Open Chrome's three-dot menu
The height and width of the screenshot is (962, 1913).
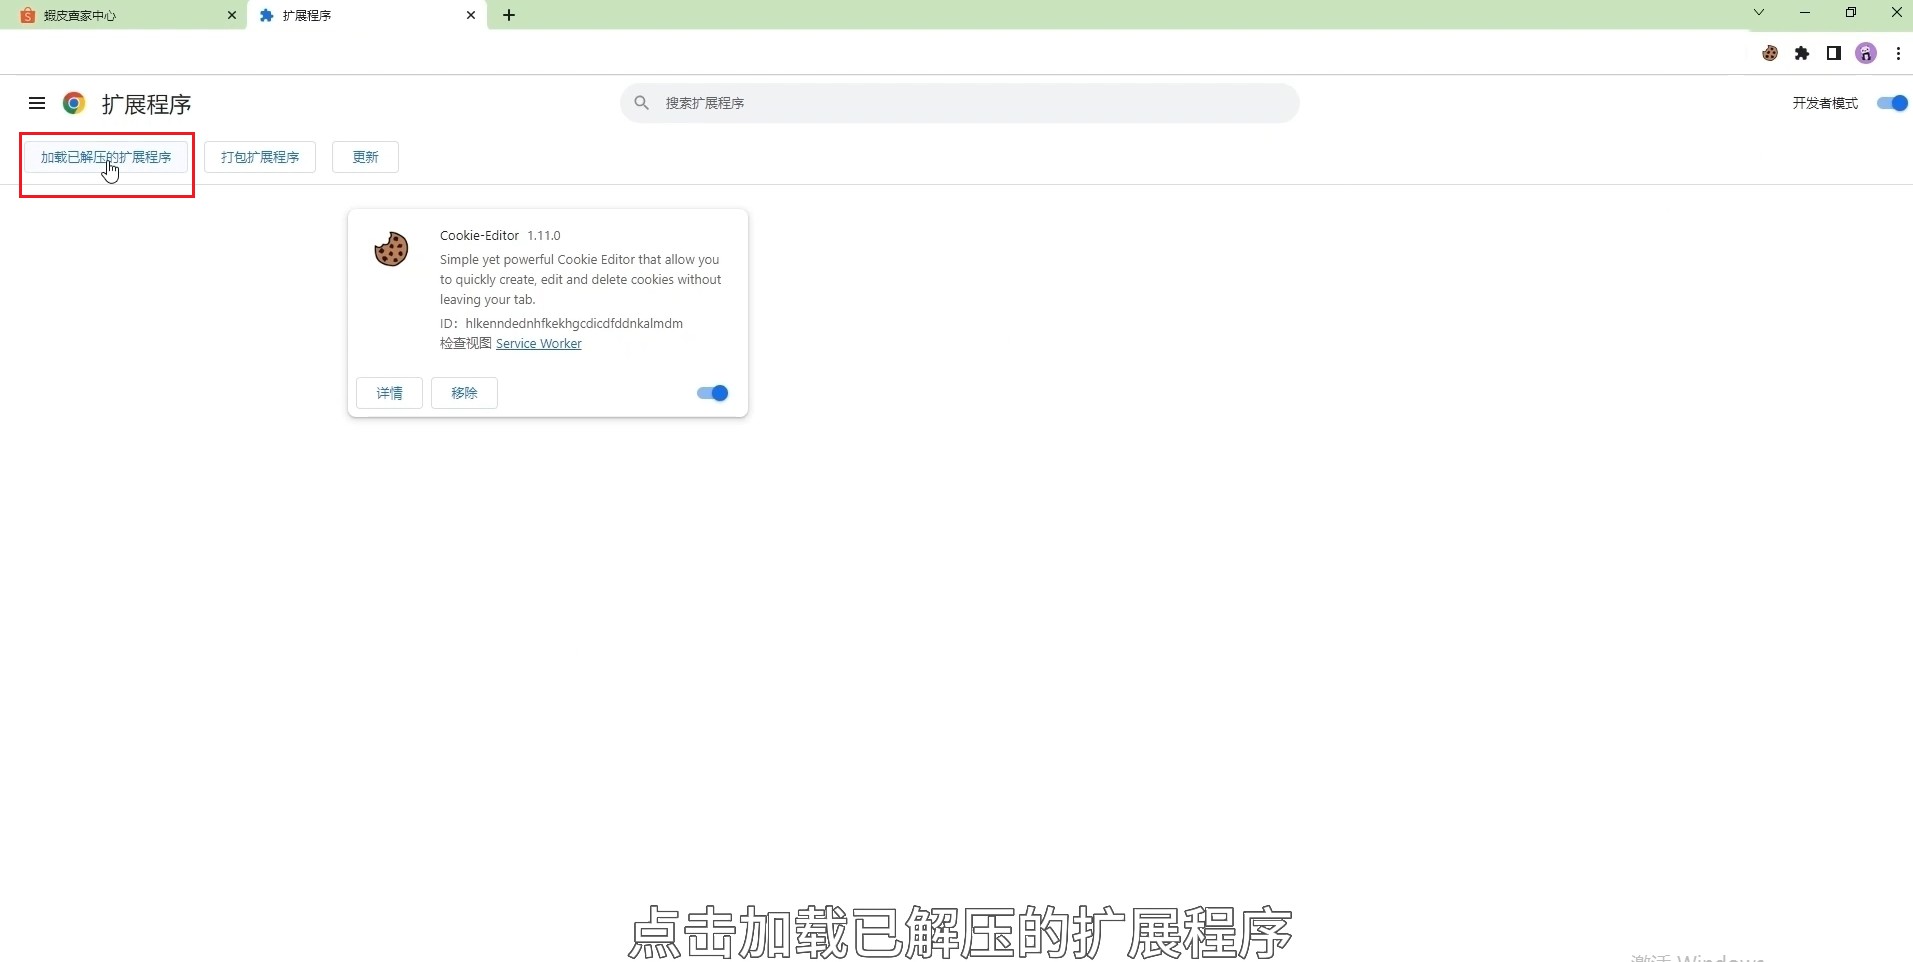click(1898, 53)
